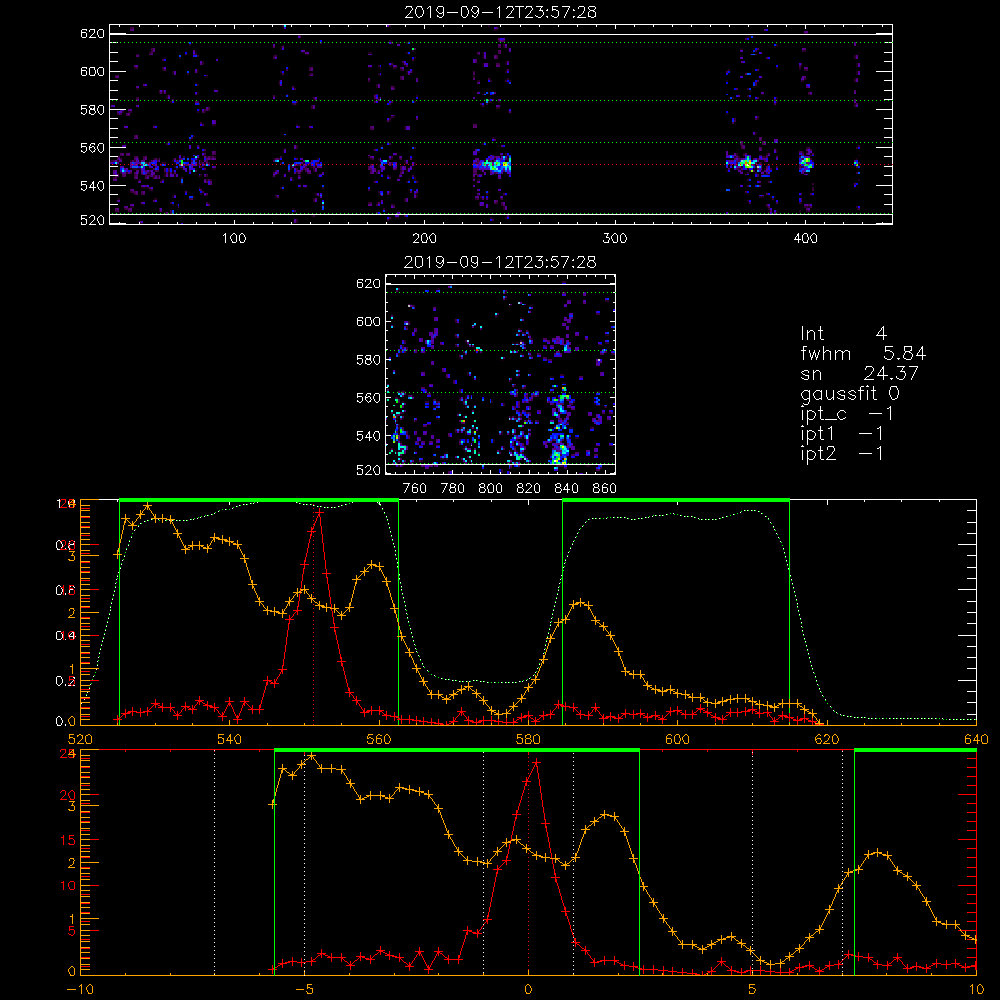Click x-axis label 200 under the top plot
Viewport: 1000px width, 1000px height.
pyautogui.click(x=424, y=239)
